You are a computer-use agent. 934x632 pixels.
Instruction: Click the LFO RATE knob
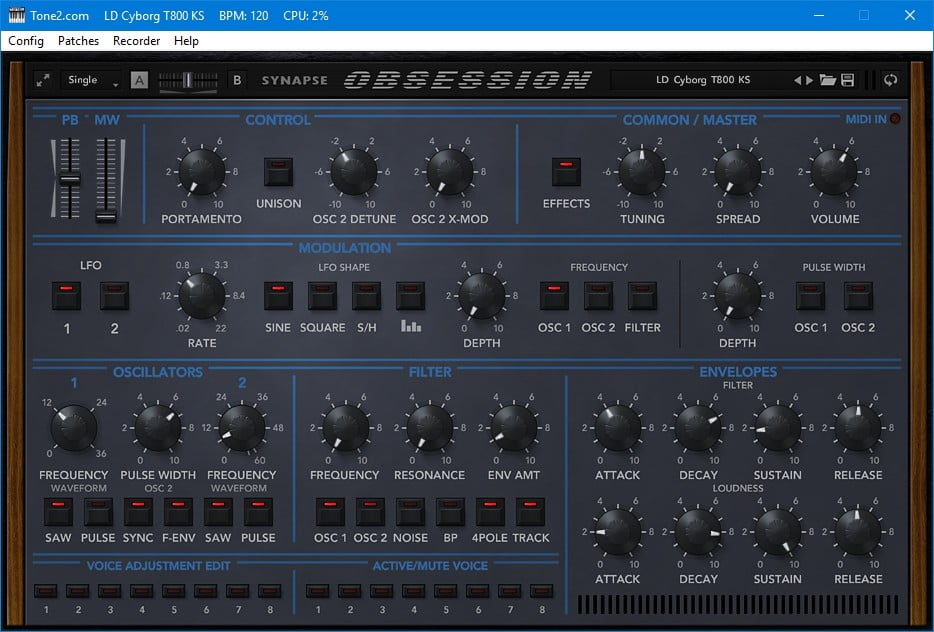tap(202, 296)
